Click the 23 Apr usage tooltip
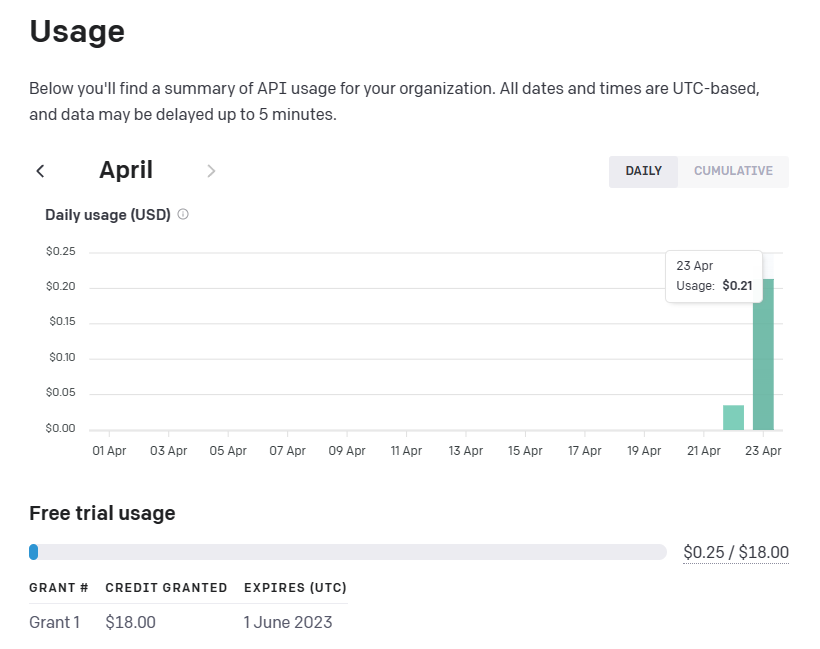Image resolution: width=820 pixels, height=649 pixels. pos(714,275)
